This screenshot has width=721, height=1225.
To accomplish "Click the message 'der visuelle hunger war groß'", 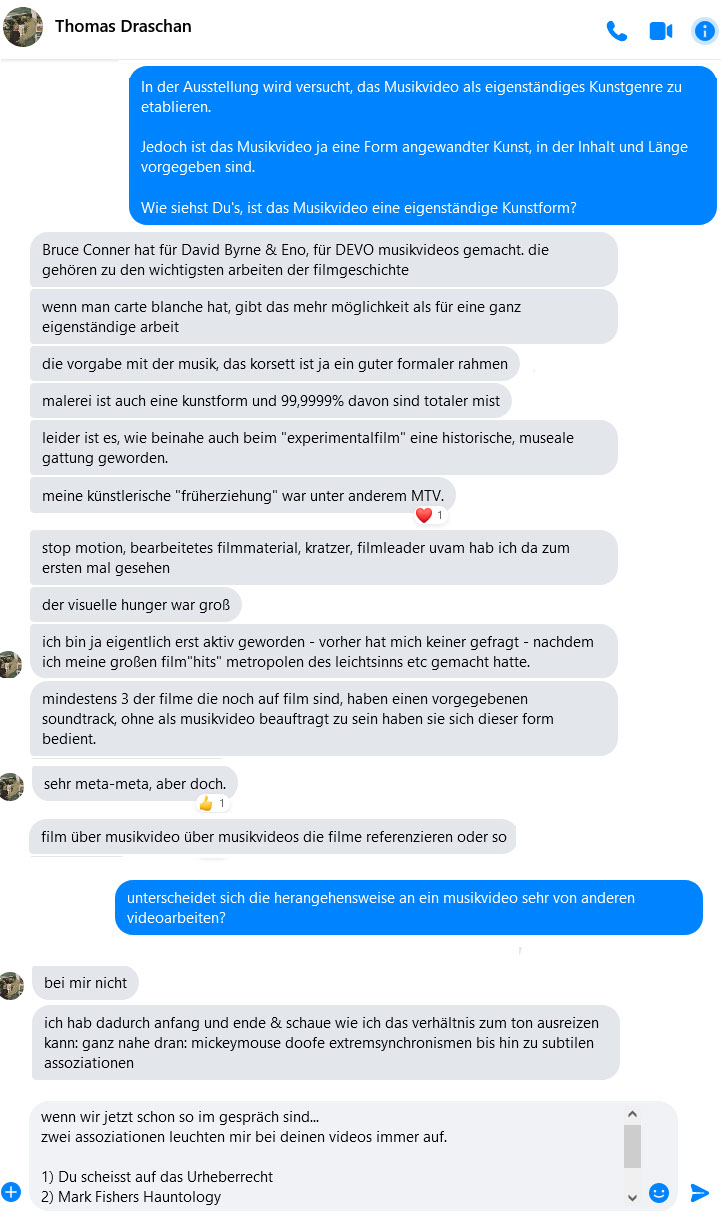I will tap(136, 604).
